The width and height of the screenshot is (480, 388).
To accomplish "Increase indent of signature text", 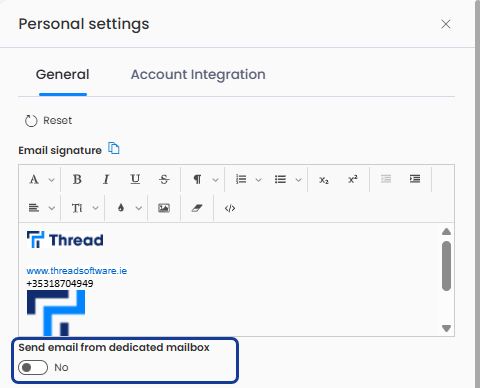I will (x=415, y=179).
